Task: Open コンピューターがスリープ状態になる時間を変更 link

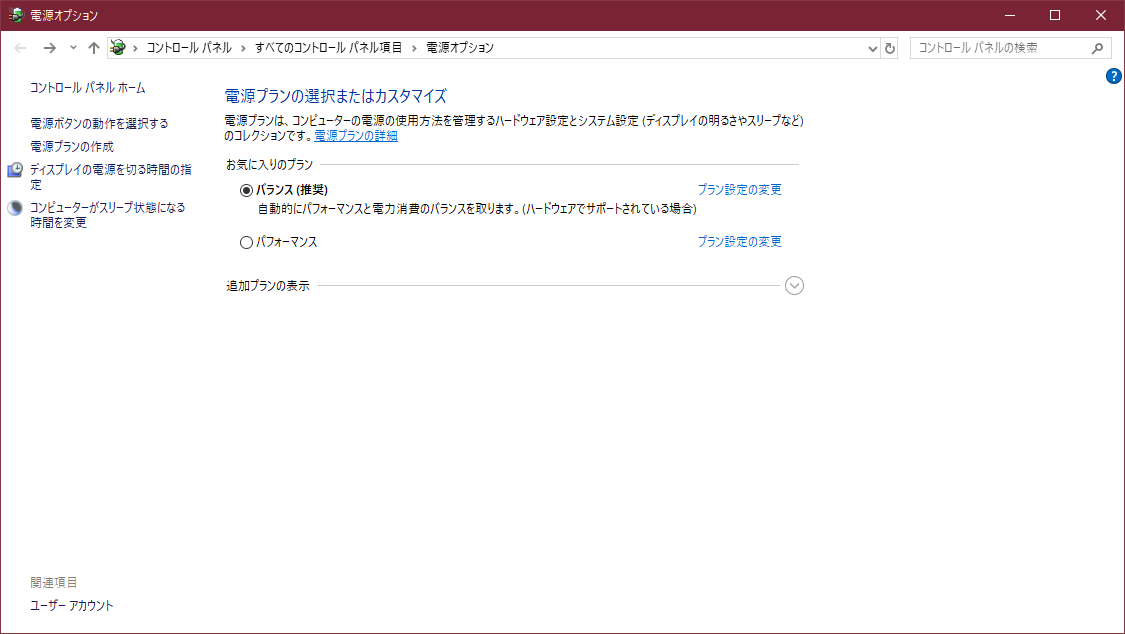Action: click(108, 215)
